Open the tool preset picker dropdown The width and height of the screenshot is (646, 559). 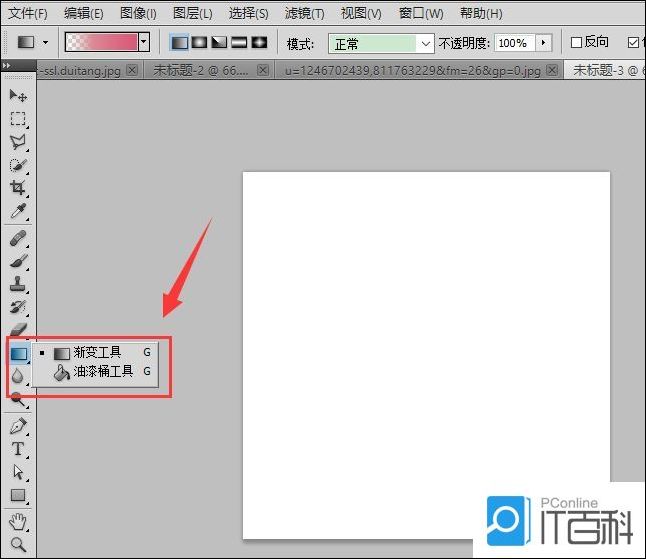45,42
